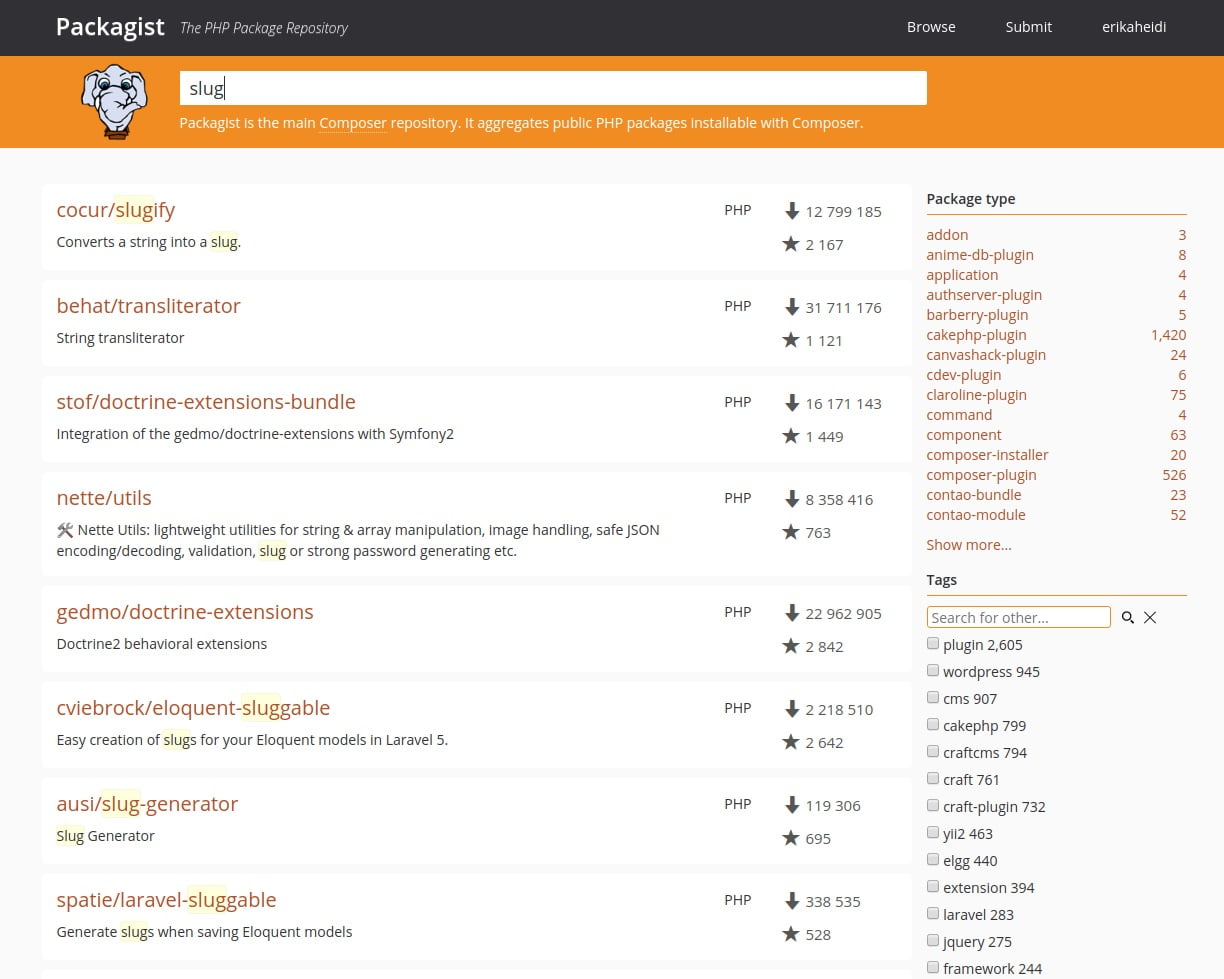Click the download icon beside cocur/slugify
Screen dimensions: 1224x979
[793, 211]
